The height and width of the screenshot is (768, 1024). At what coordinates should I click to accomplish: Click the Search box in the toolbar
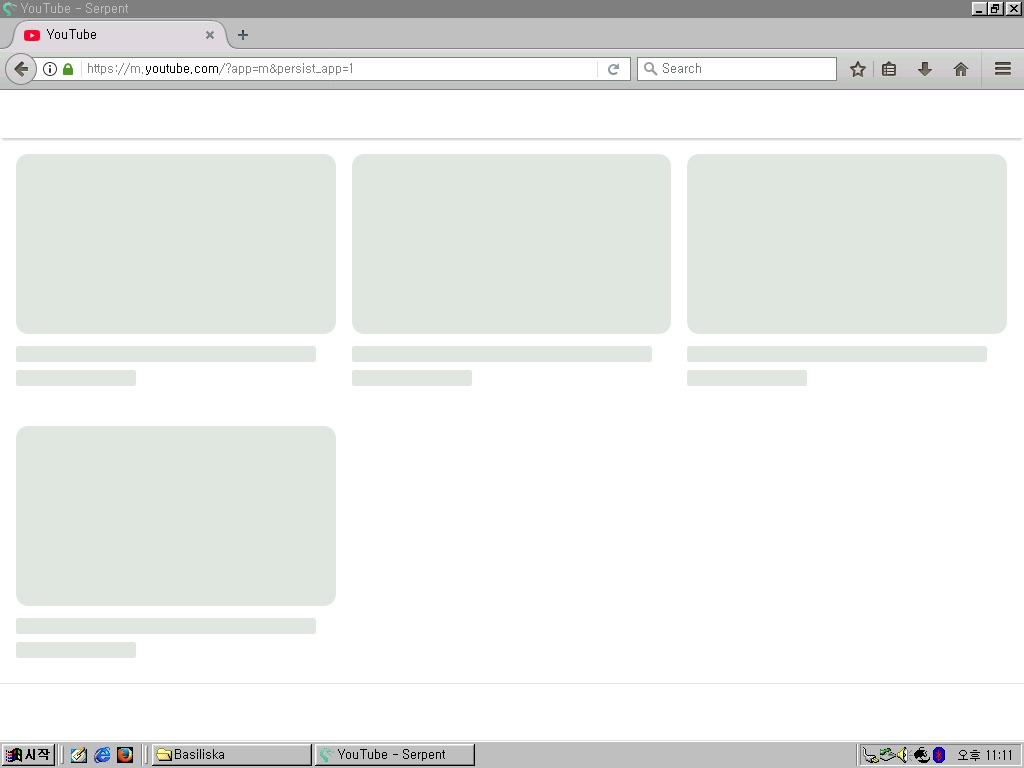737,69
